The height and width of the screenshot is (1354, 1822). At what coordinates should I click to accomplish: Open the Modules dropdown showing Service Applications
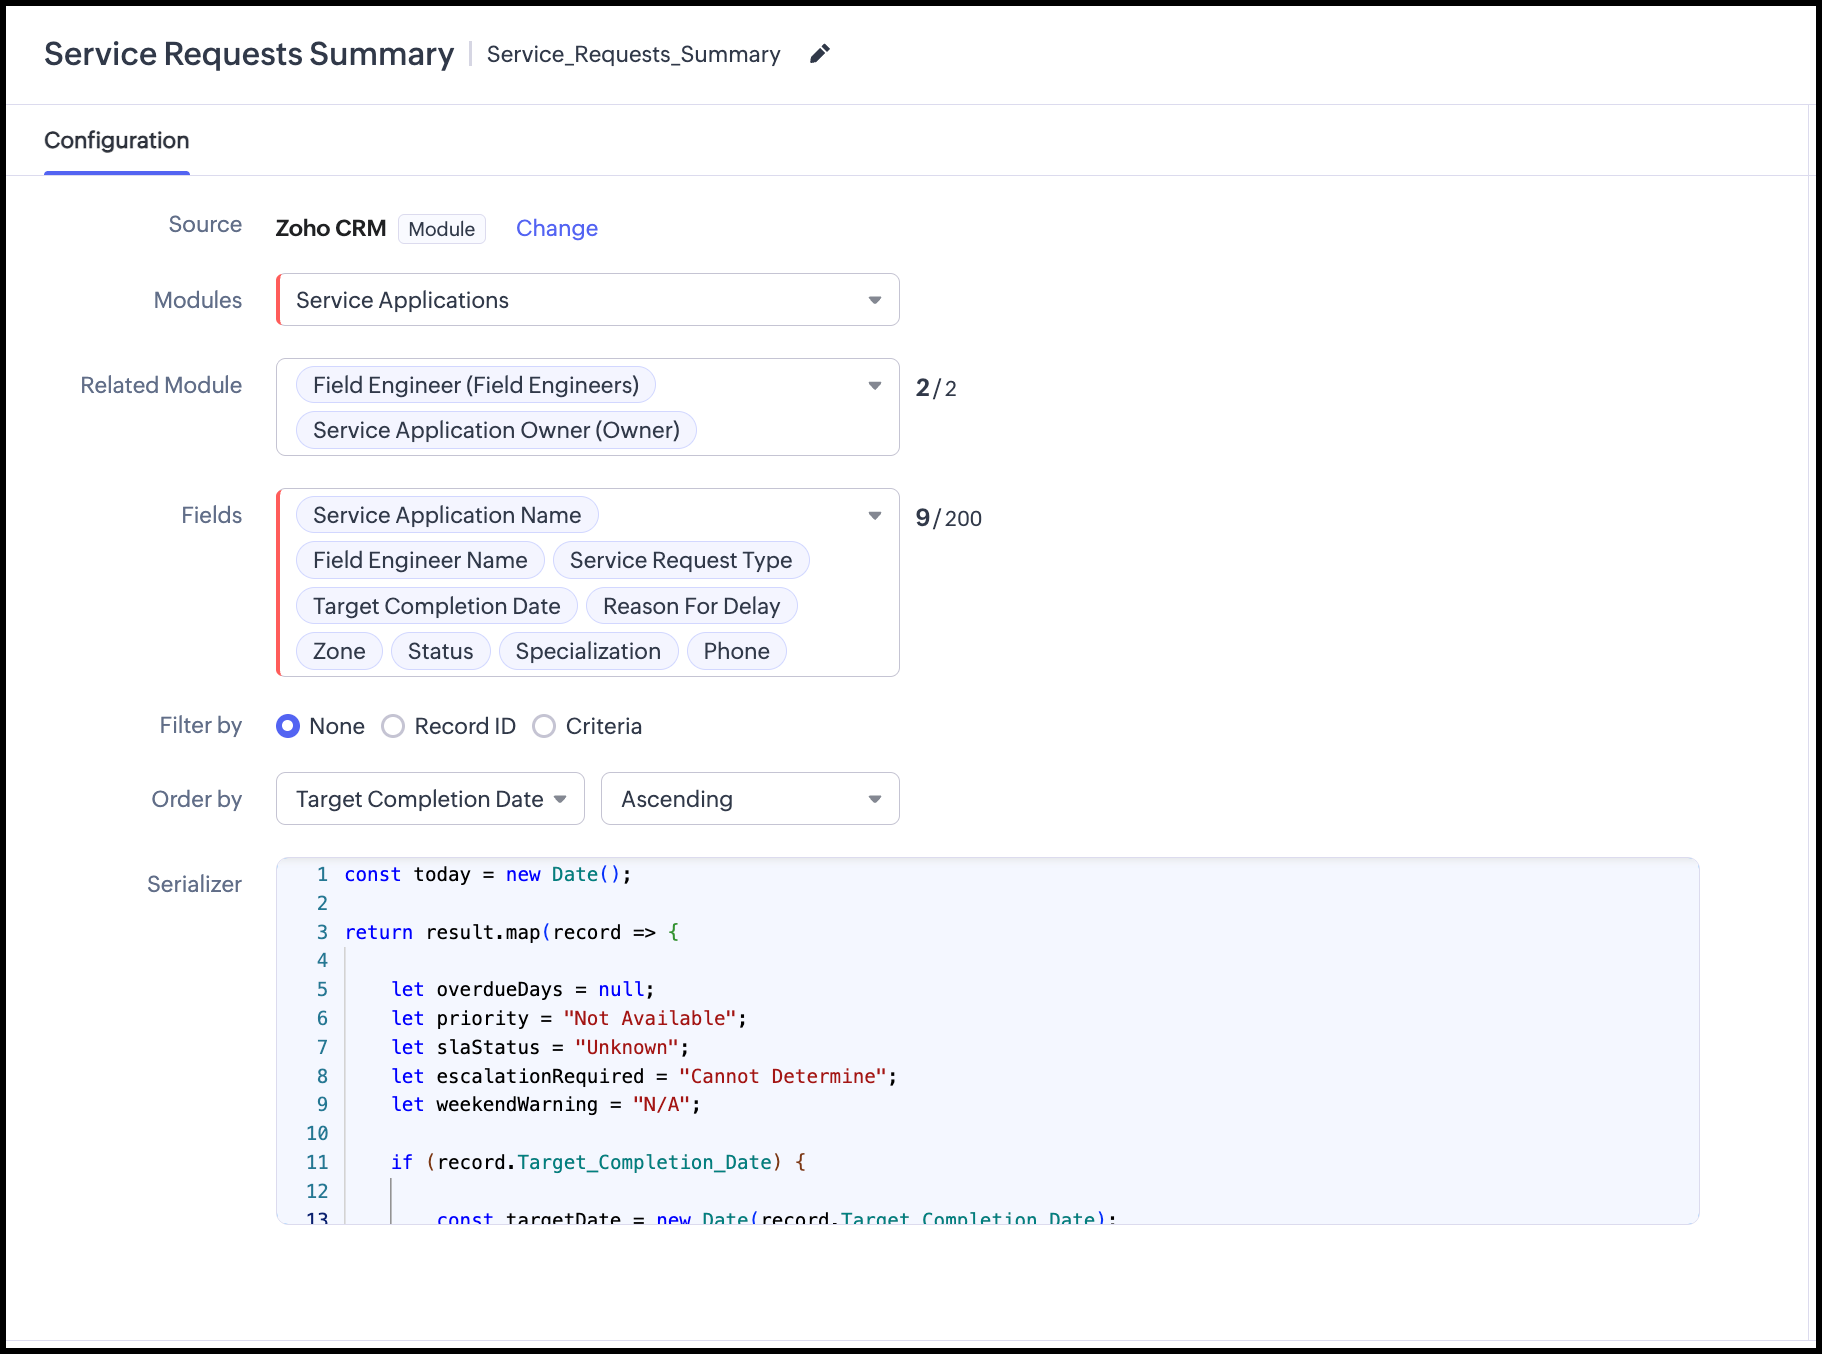coord(588,300)
